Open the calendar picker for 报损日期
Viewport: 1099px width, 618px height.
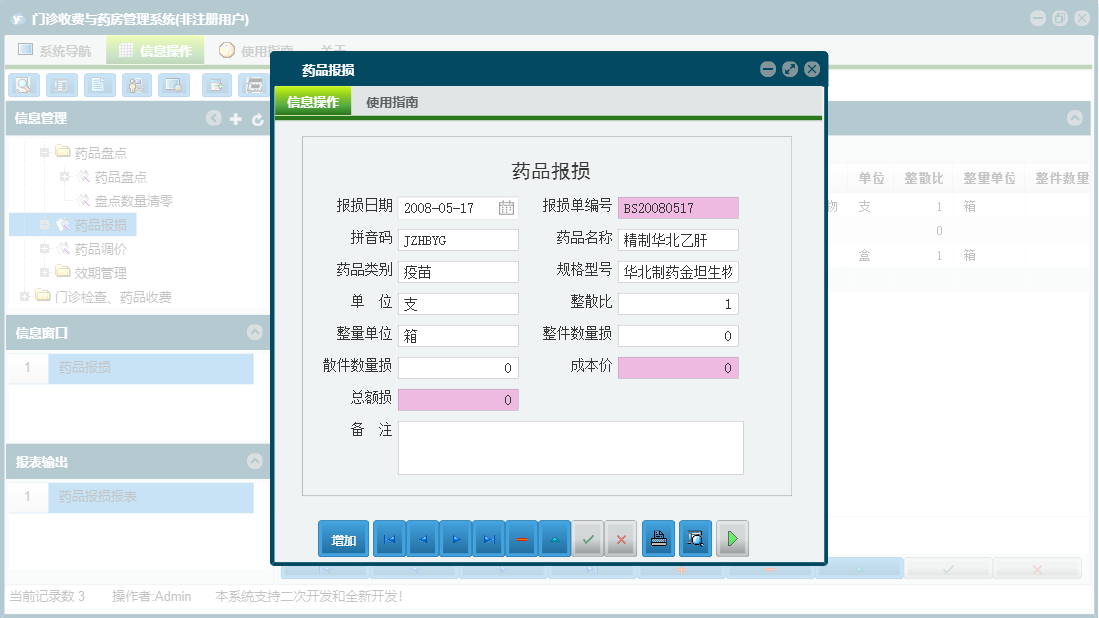pyautogui.click(x=507, y=207)
